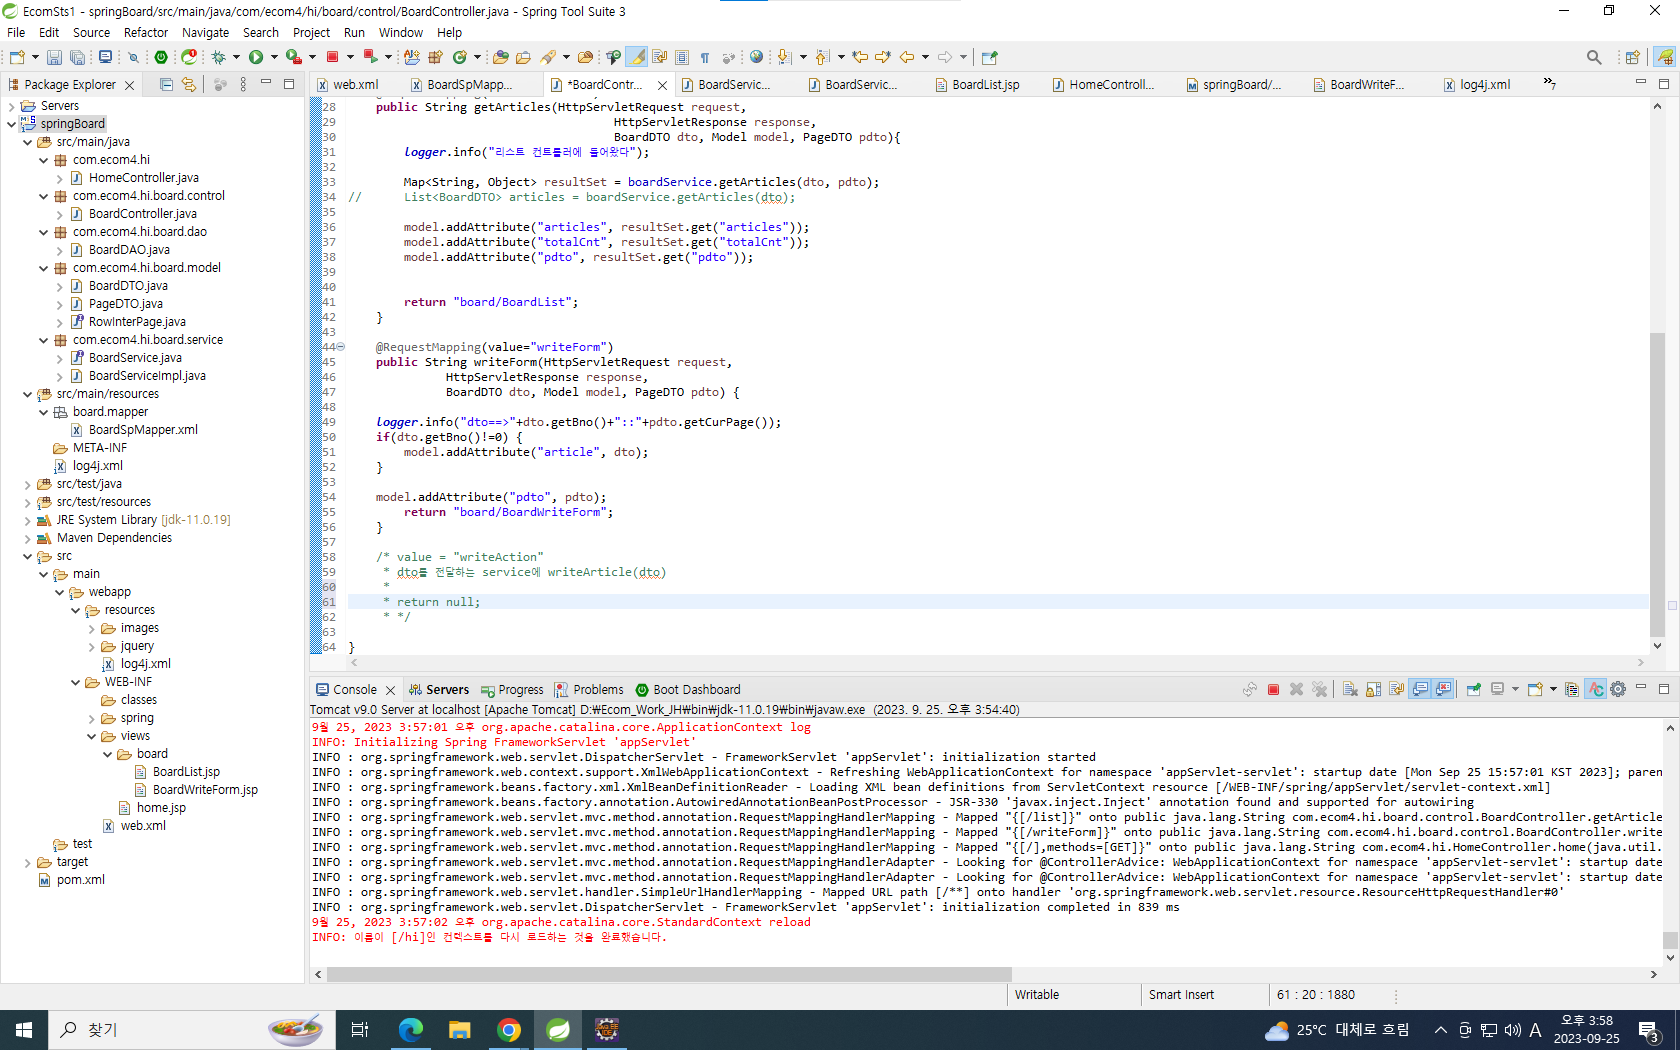Click the green Boot Dashboard power icon
Image resolution: width=1680 pixels, height=1050 pixels.
pos(161,57)
